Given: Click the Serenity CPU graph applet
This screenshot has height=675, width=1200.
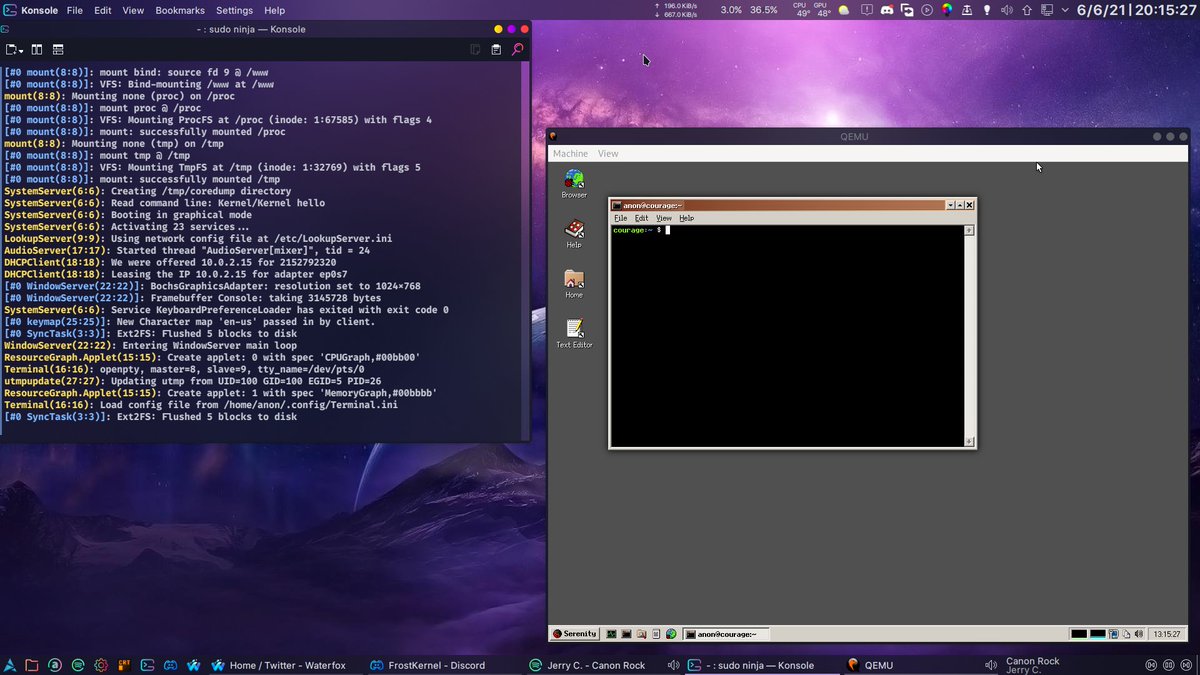Looking at the screenshot, I should (x=1078, y=634).
